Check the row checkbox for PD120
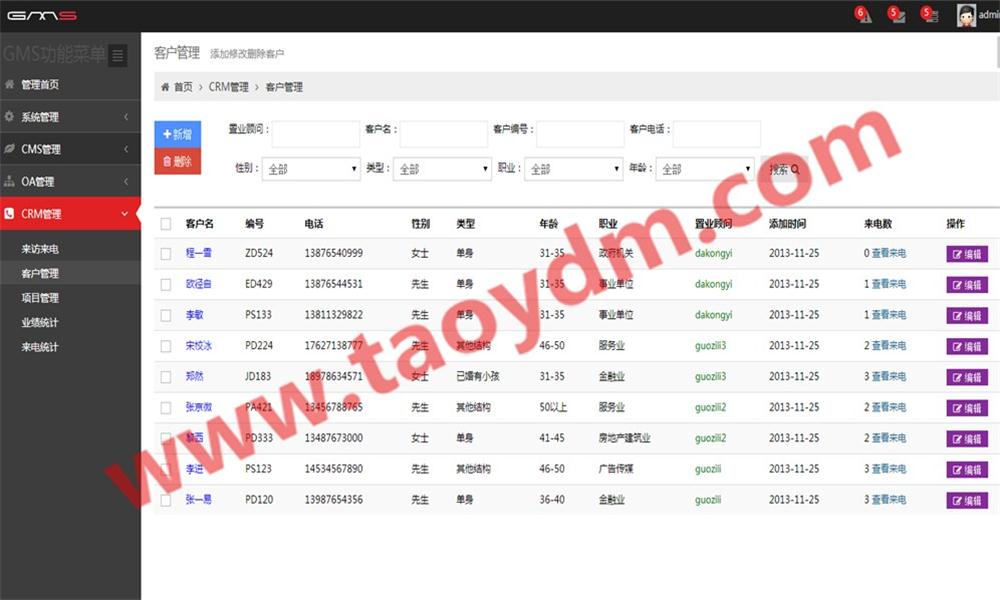 166,500
